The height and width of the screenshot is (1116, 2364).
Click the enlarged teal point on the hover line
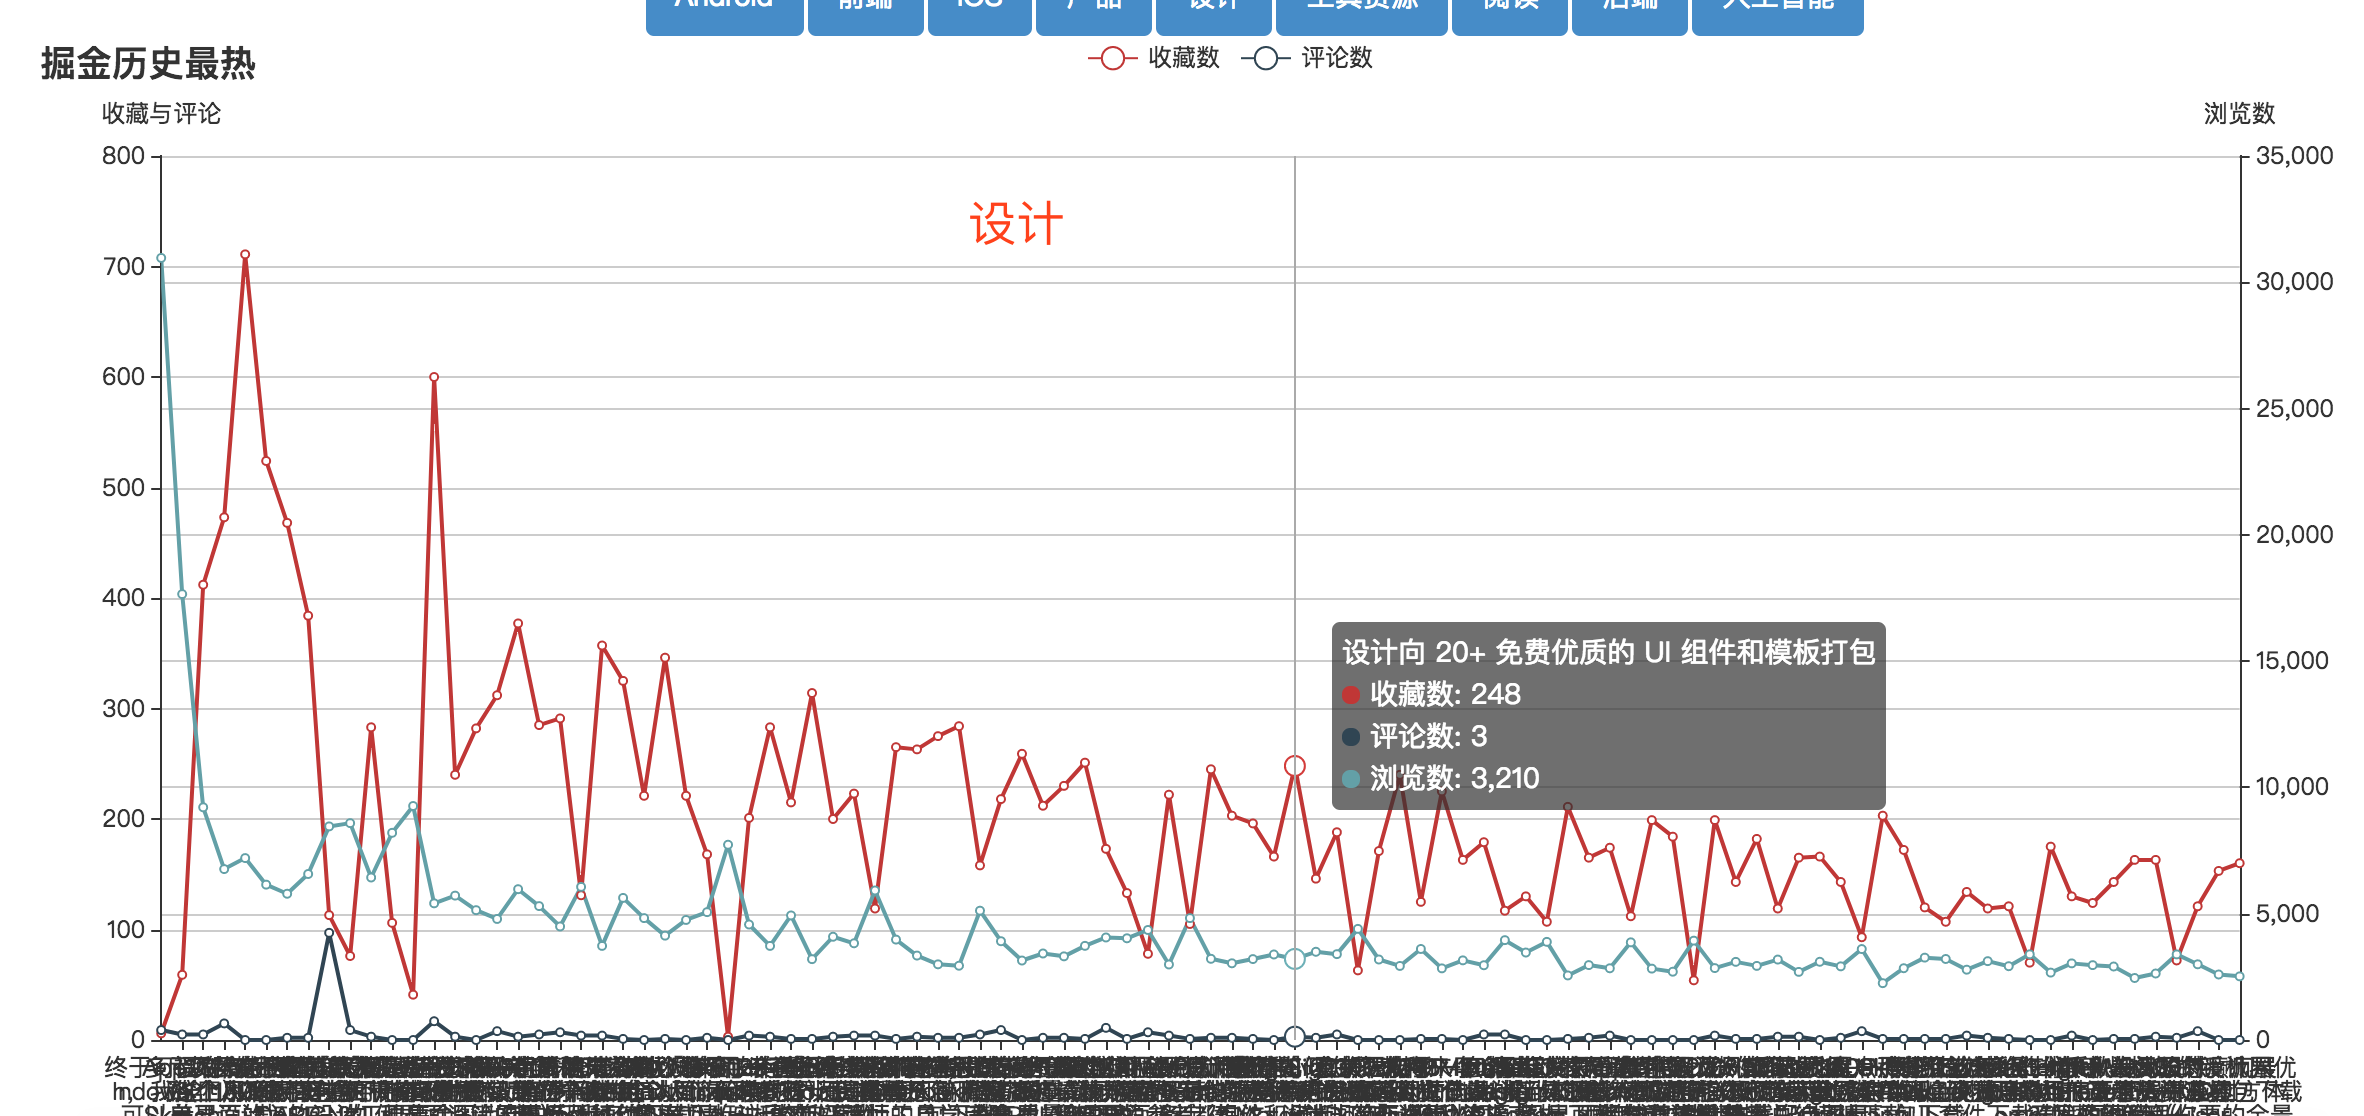pyautogui.click(x=1294, y=959)
